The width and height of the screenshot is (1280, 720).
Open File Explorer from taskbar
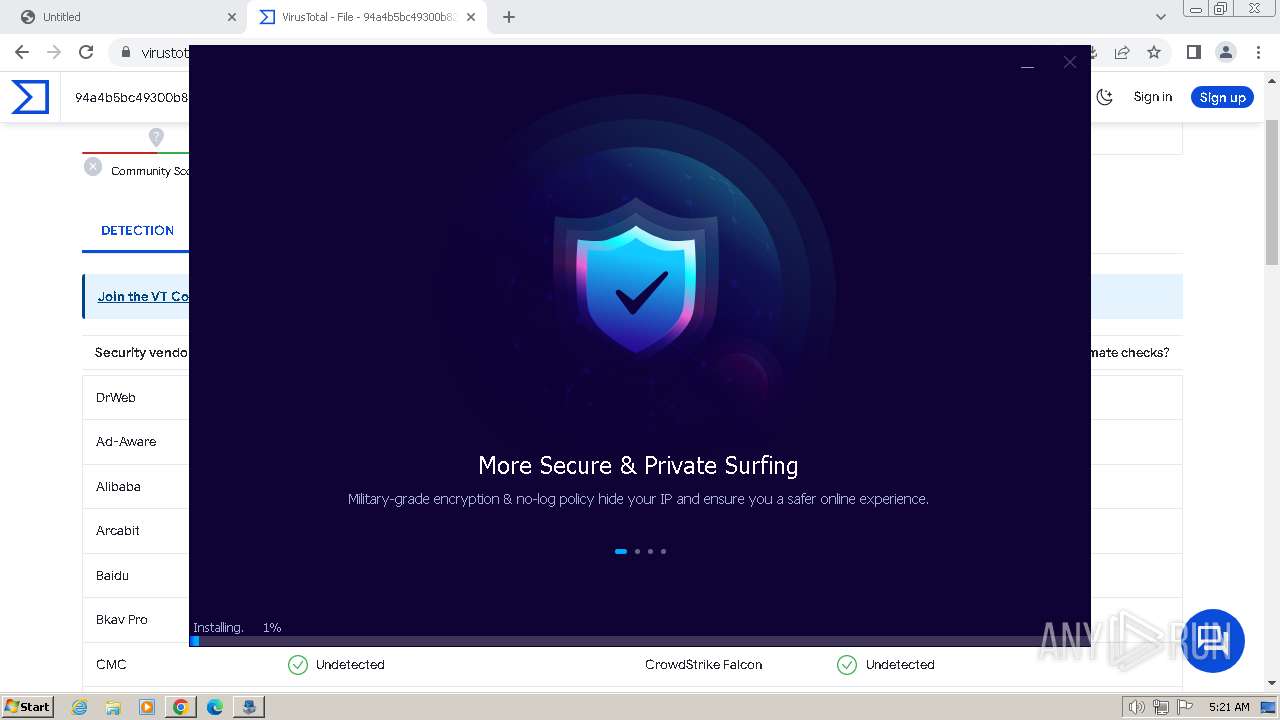pos(113,707)
